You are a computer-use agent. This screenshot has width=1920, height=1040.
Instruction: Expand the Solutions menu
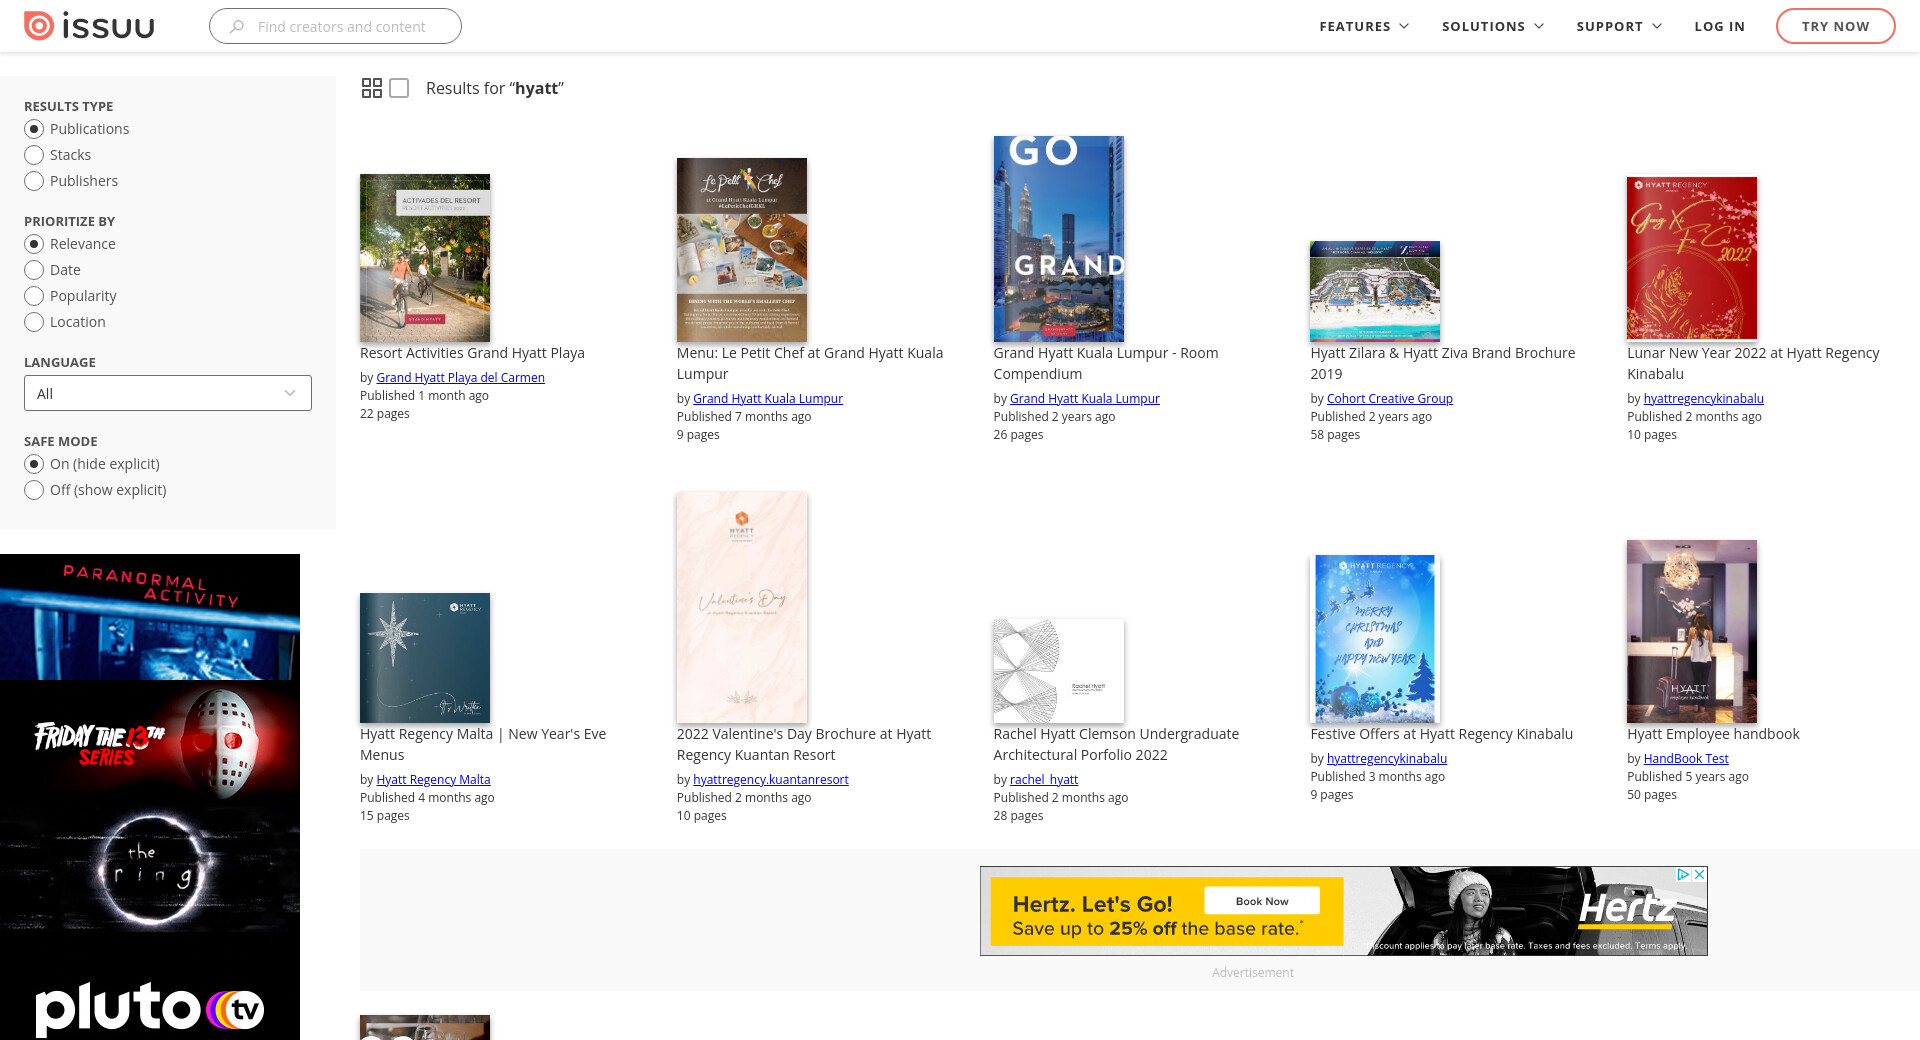point(1492,26)
